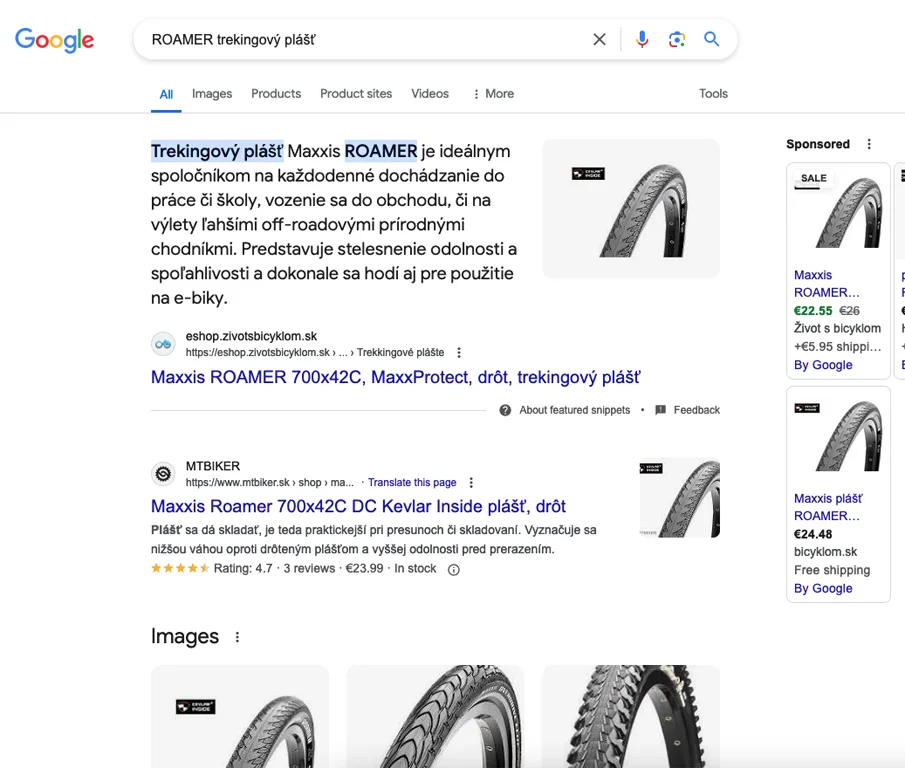Start voice search with microphone icon
The width and height of the screenshot is (905, 768).
click(642, 39)
